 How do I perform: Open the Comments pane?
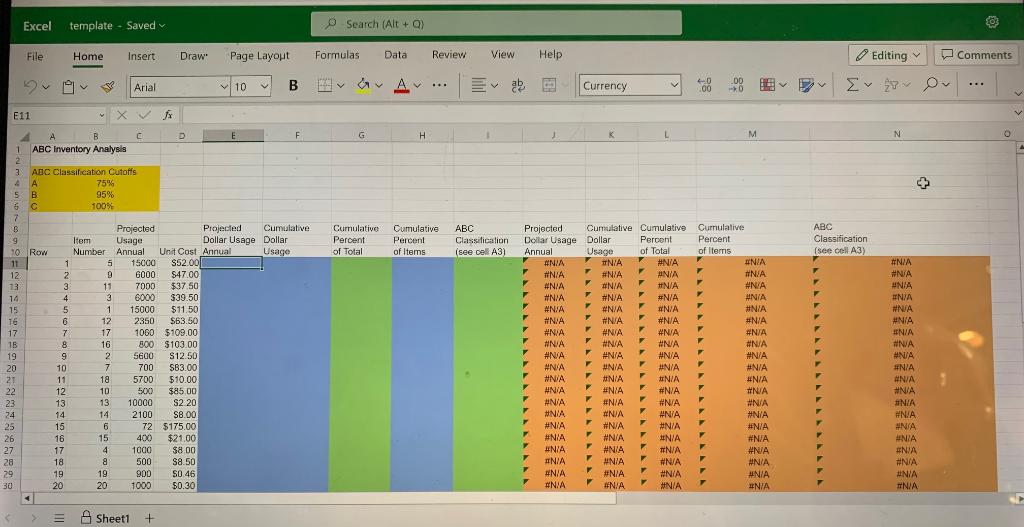click(x=976, y=55)
